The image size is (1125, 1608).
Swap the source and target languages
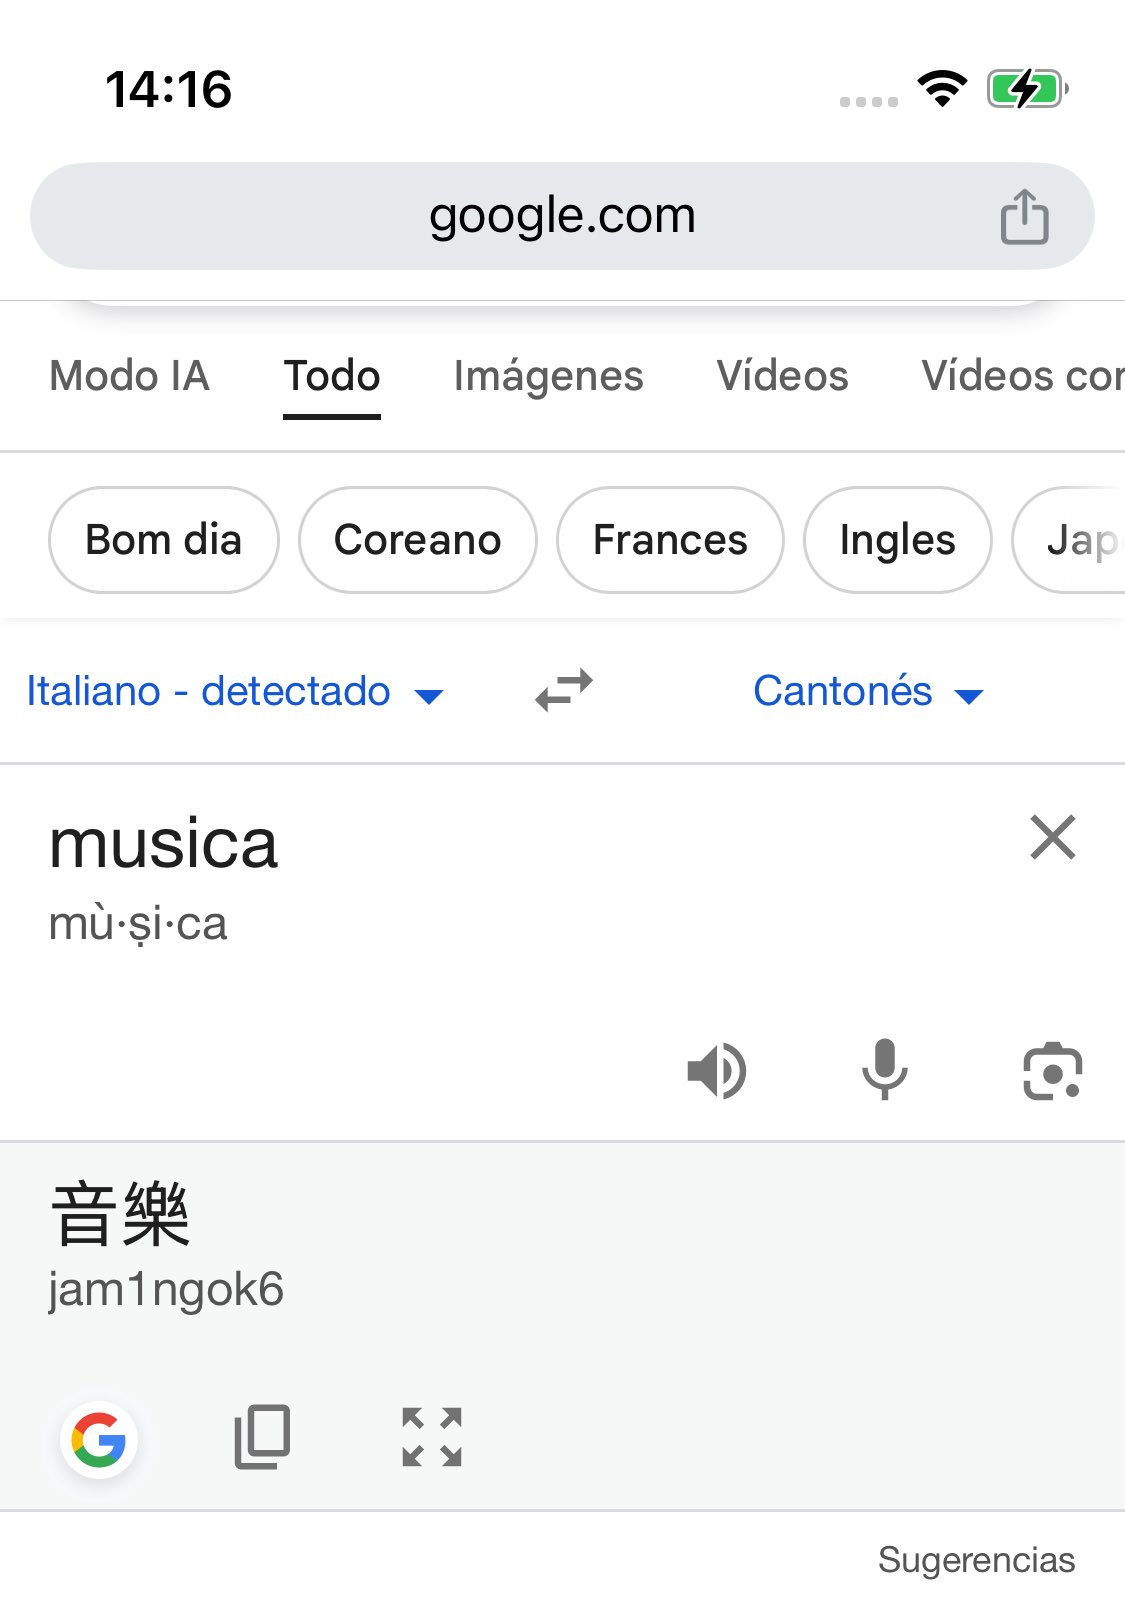(x=564, y=691)
